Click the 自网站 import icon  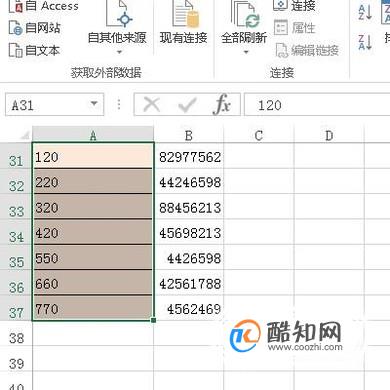click(x=16, y=28)
